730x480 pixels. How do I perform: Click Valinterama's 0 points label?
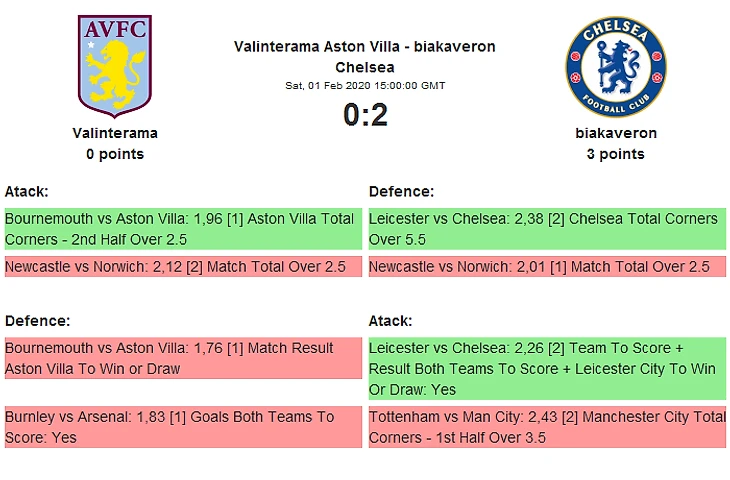point(115,154)
